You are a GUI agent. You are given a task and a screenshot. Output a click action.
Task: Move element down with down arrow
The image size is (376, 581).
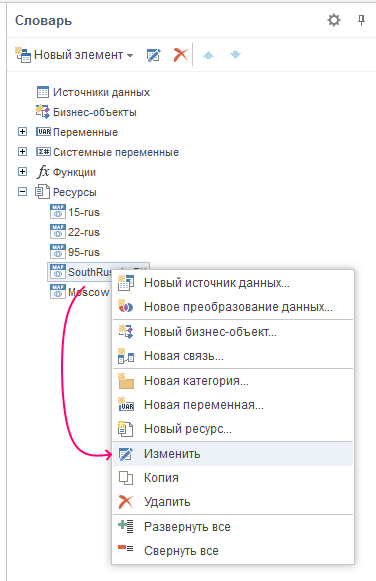click(x=235, y=55)
